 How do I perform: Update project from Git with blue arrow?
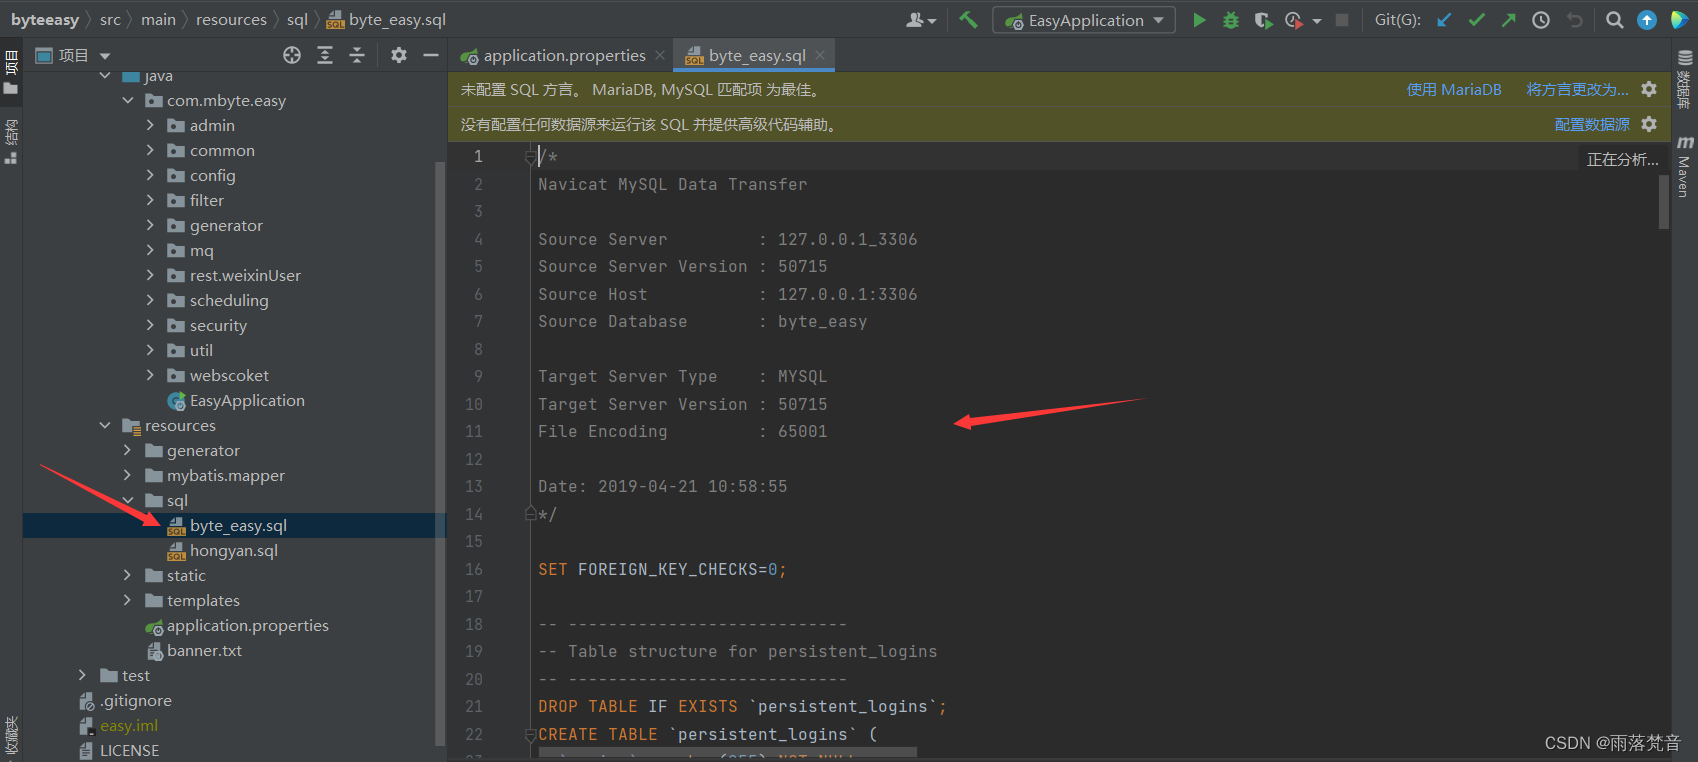click(1443, 20)
